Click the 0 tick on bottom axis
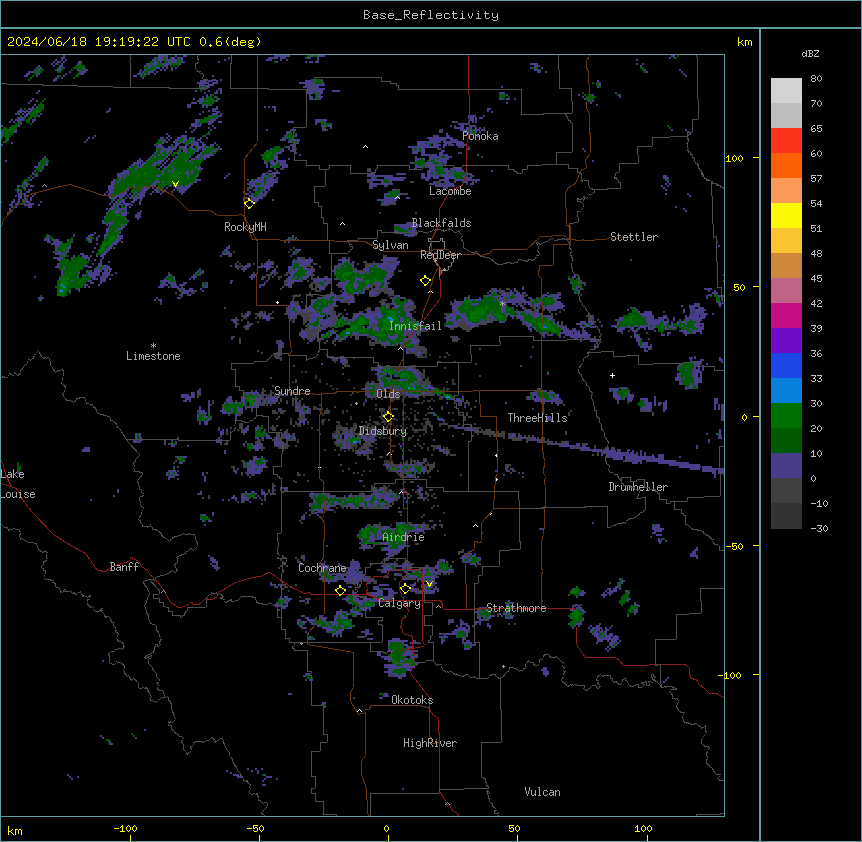 [386, 828]
